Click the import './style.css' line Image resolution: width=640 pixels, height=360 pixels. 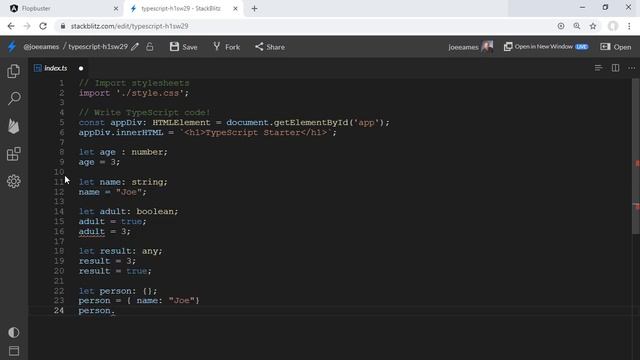coord(134,93)
